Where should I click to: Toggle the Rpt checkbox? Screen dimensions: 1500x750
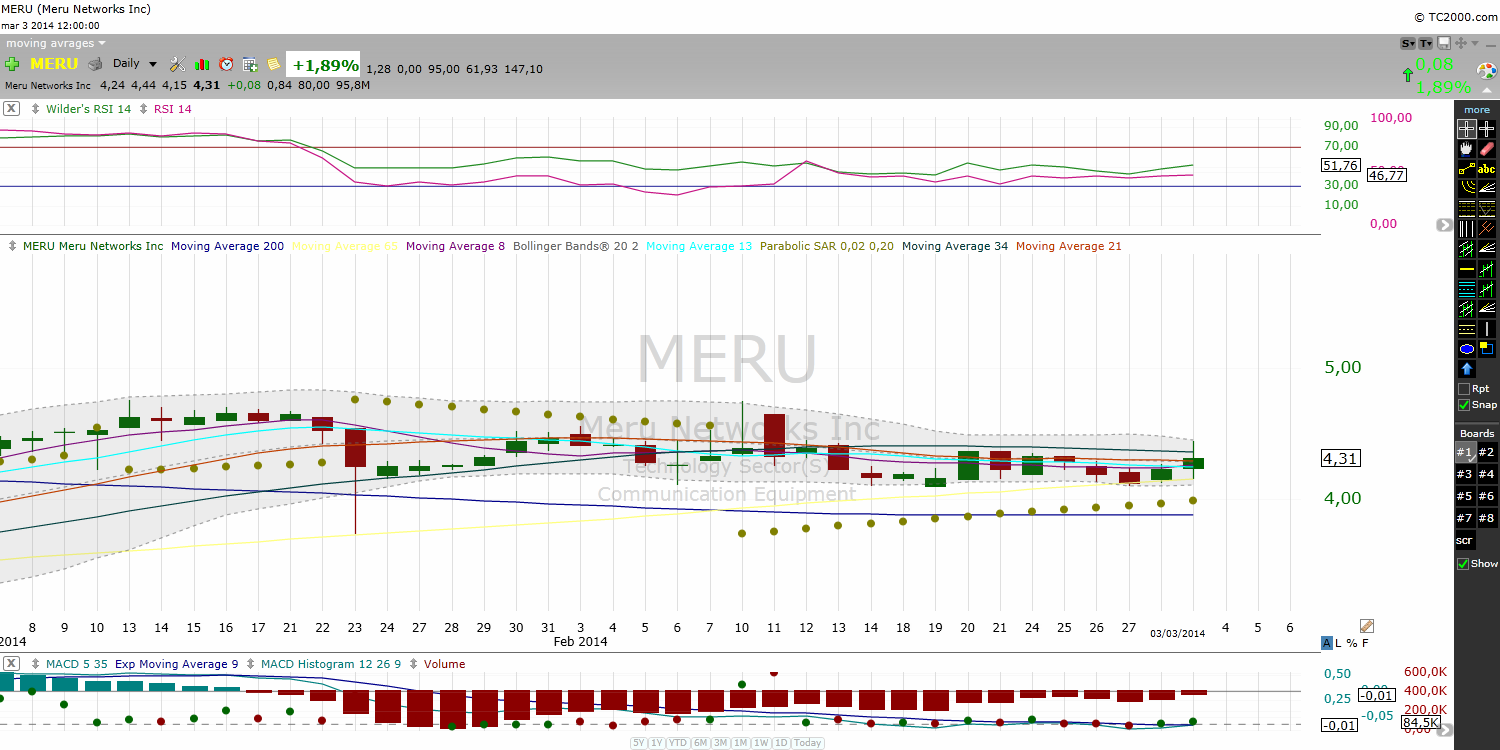coord(1464,388)
